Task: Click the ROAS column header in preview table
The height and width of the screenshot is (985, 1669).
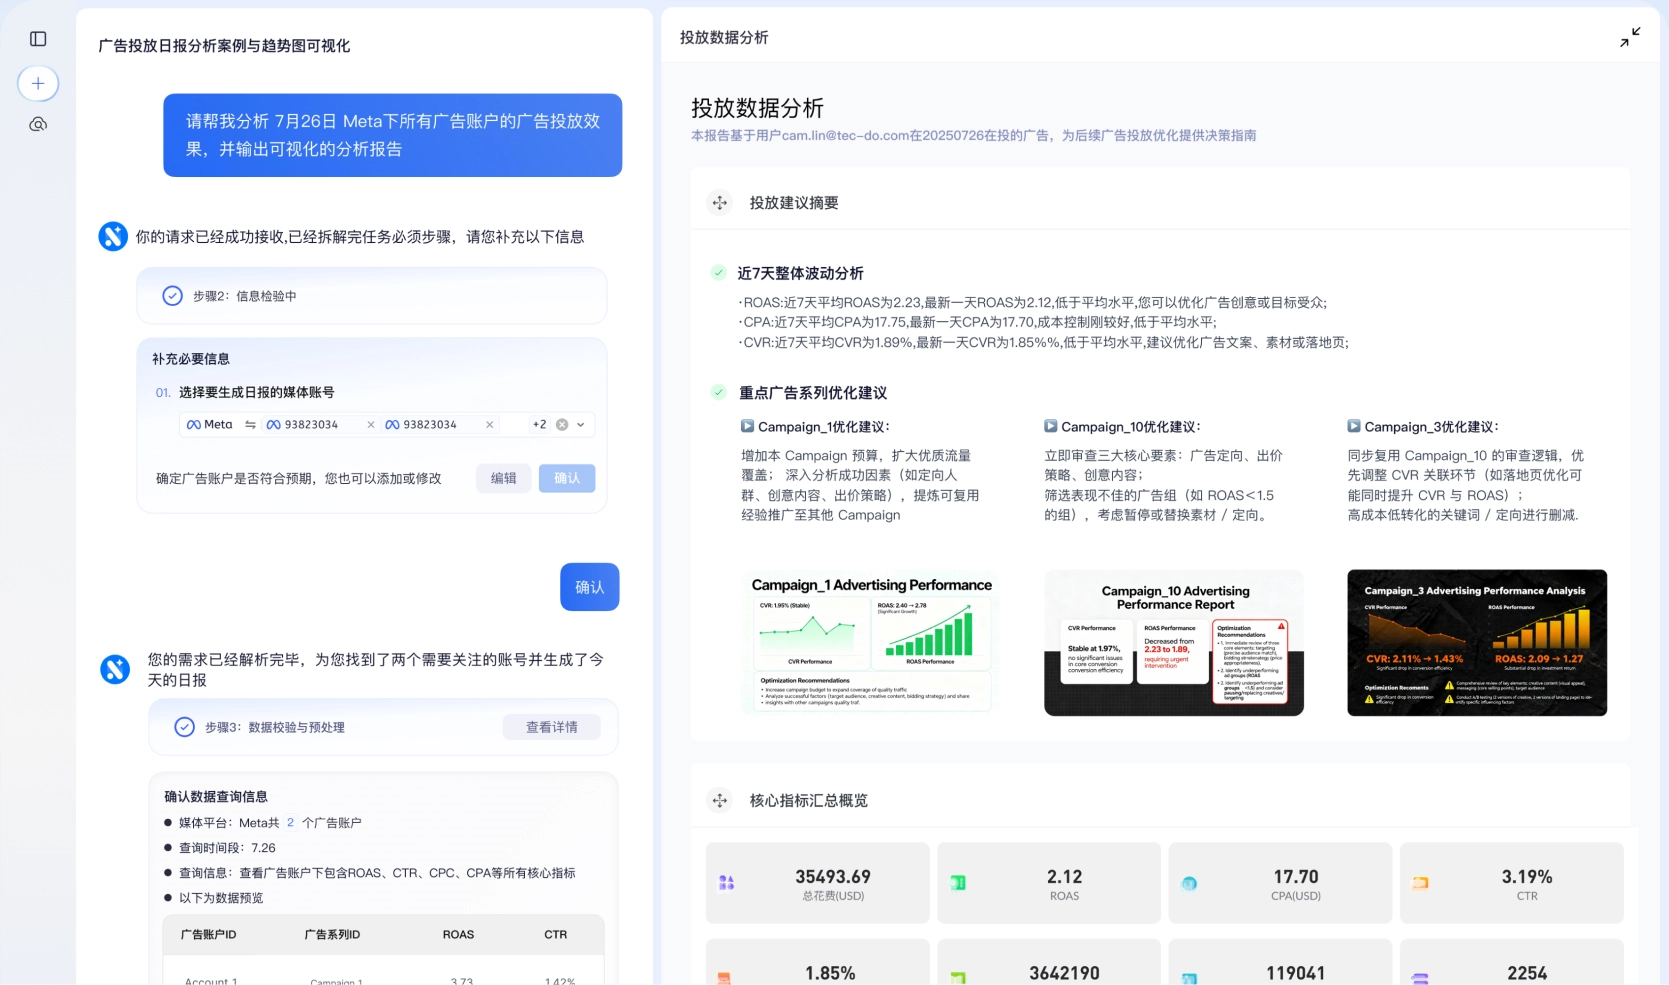Action: [x=458, y=935]
